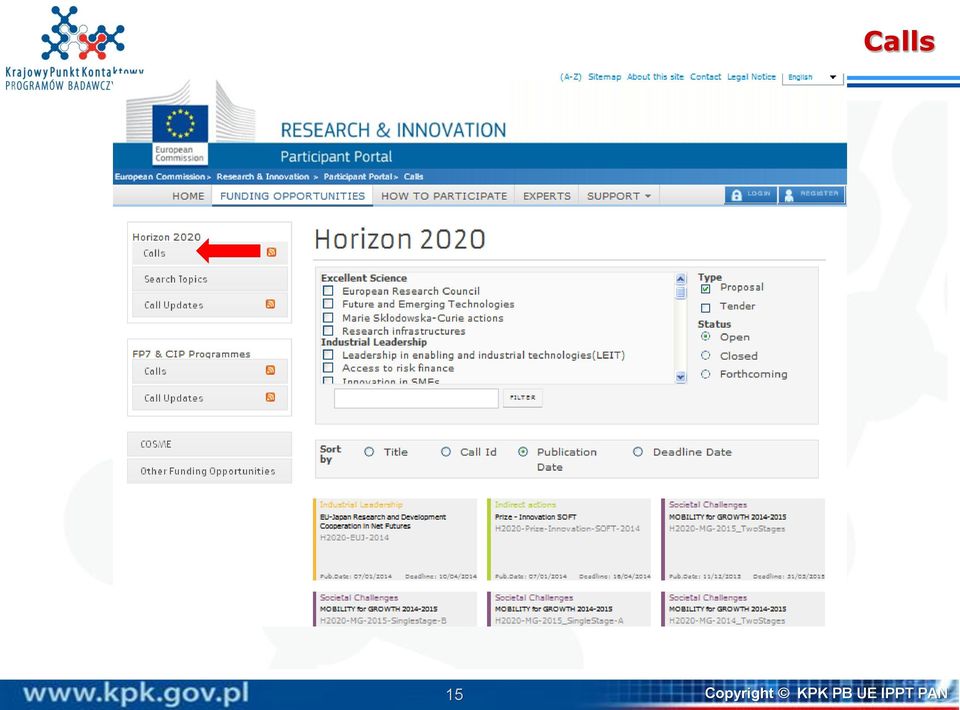Sort calls by Deadline Date

coord(638,452)
